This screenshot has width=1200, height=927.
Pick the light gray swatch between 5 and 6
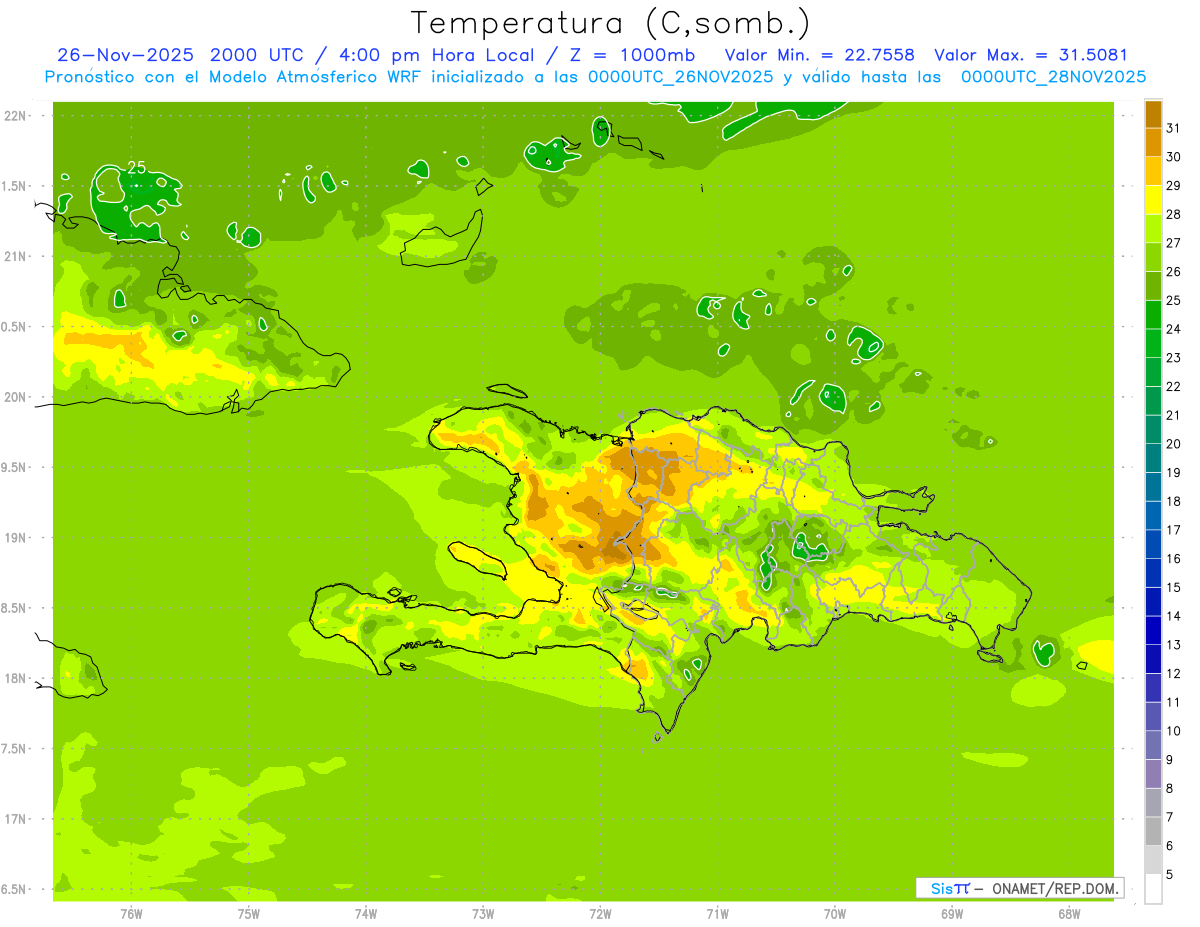[x=1153, y=860]
